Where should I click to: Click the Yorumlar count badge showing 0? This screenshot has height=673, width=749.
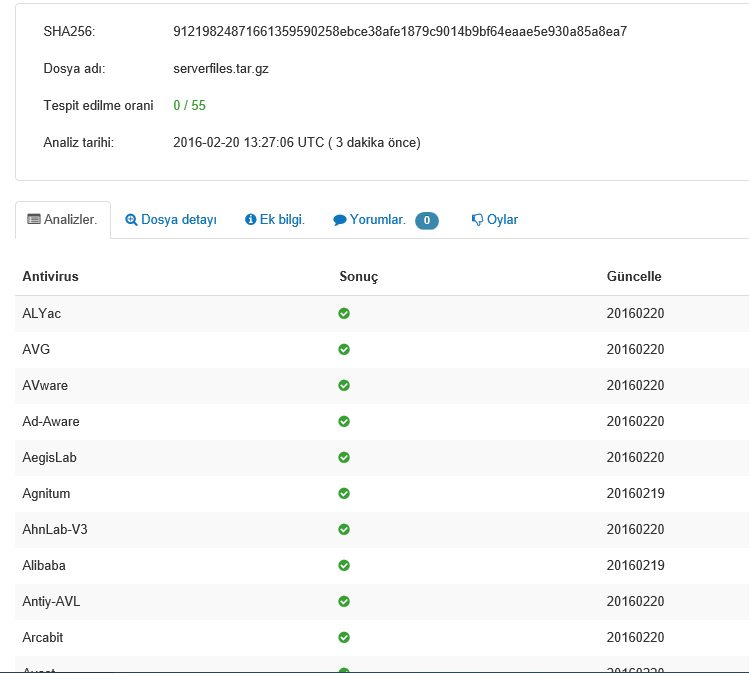(427, 220)
